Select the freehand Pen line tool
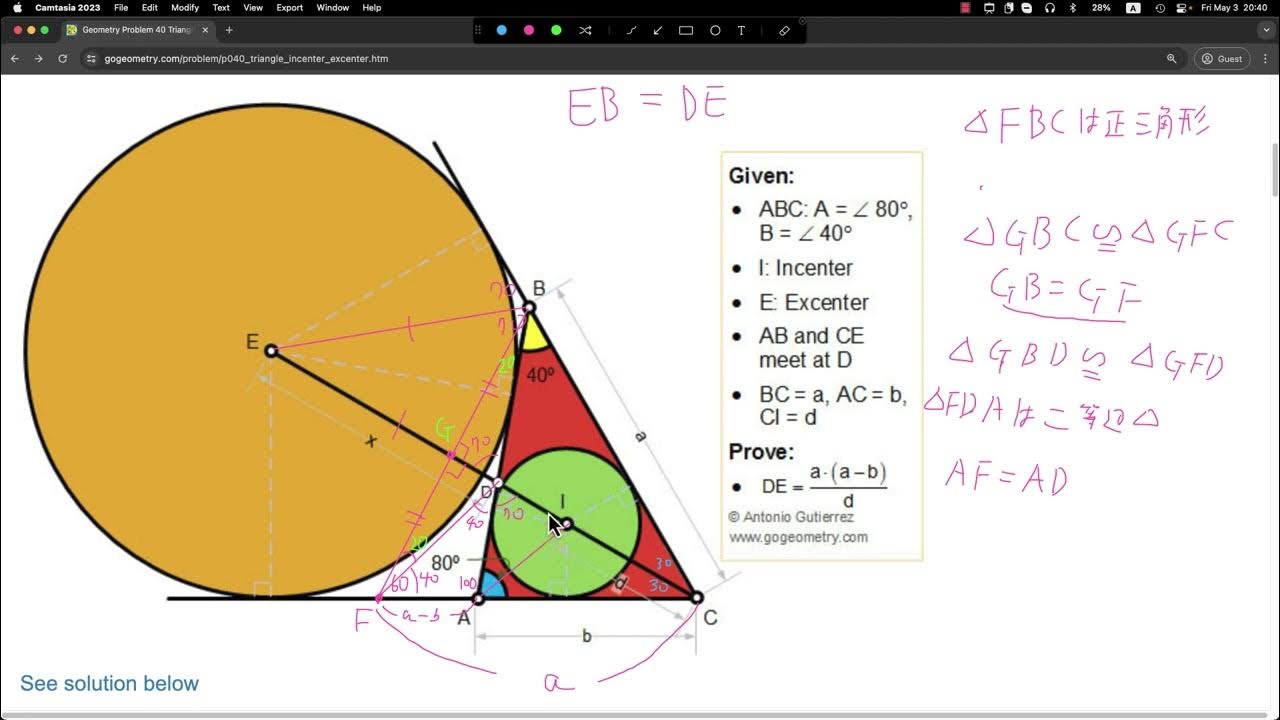 click(631, 31)
